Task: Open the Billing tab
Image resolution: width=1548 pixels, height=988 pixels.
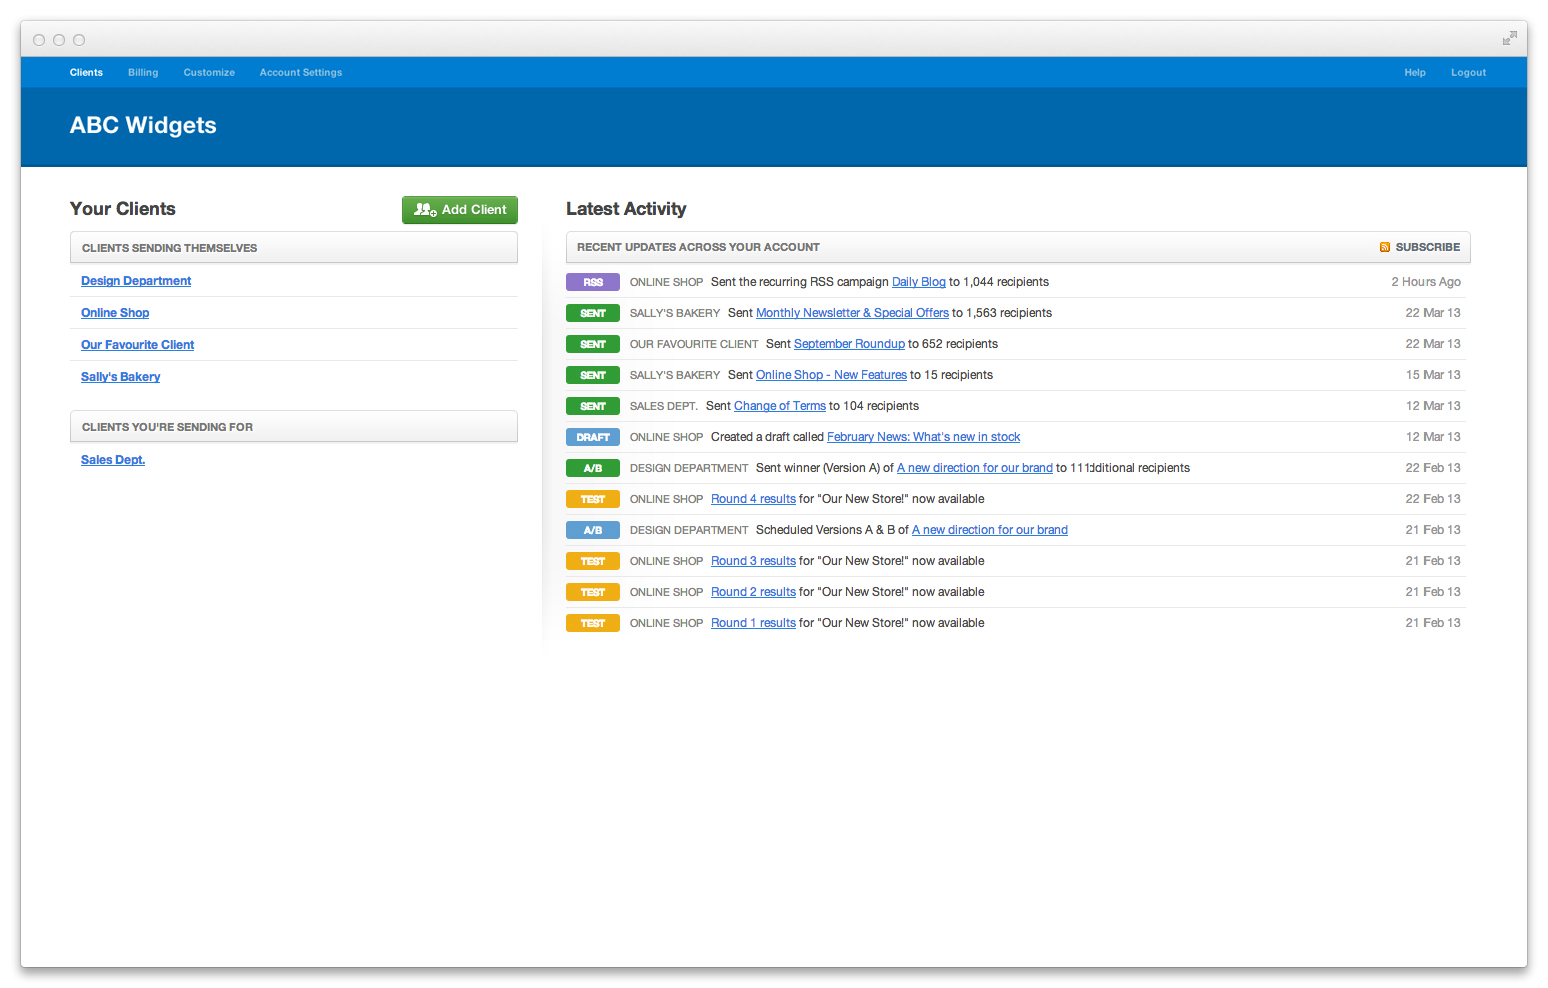Action: tap(143, 72)
